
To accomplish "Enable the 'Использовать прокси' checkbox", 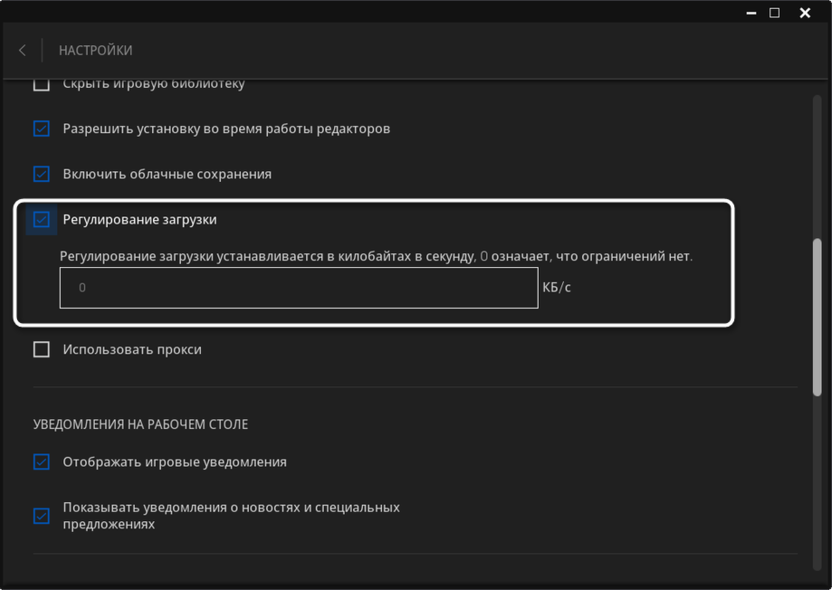I will pyautogui.click(x=42, y=350).
